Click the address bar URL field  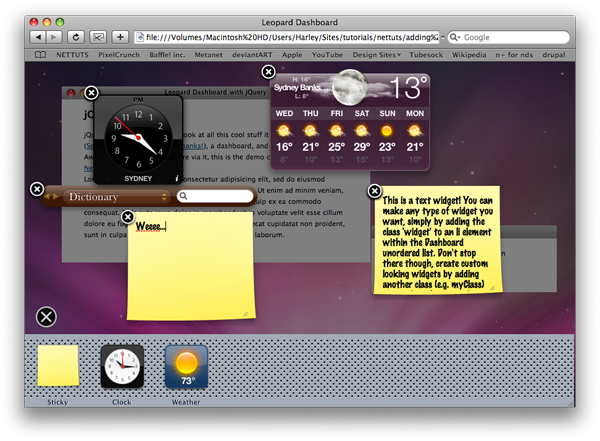pyautogui.click(x=287, y=37)
